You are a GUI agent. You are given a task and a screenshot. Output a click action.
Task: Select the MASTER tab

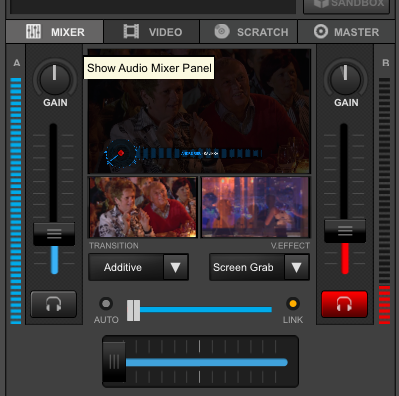tap(346, 32)
